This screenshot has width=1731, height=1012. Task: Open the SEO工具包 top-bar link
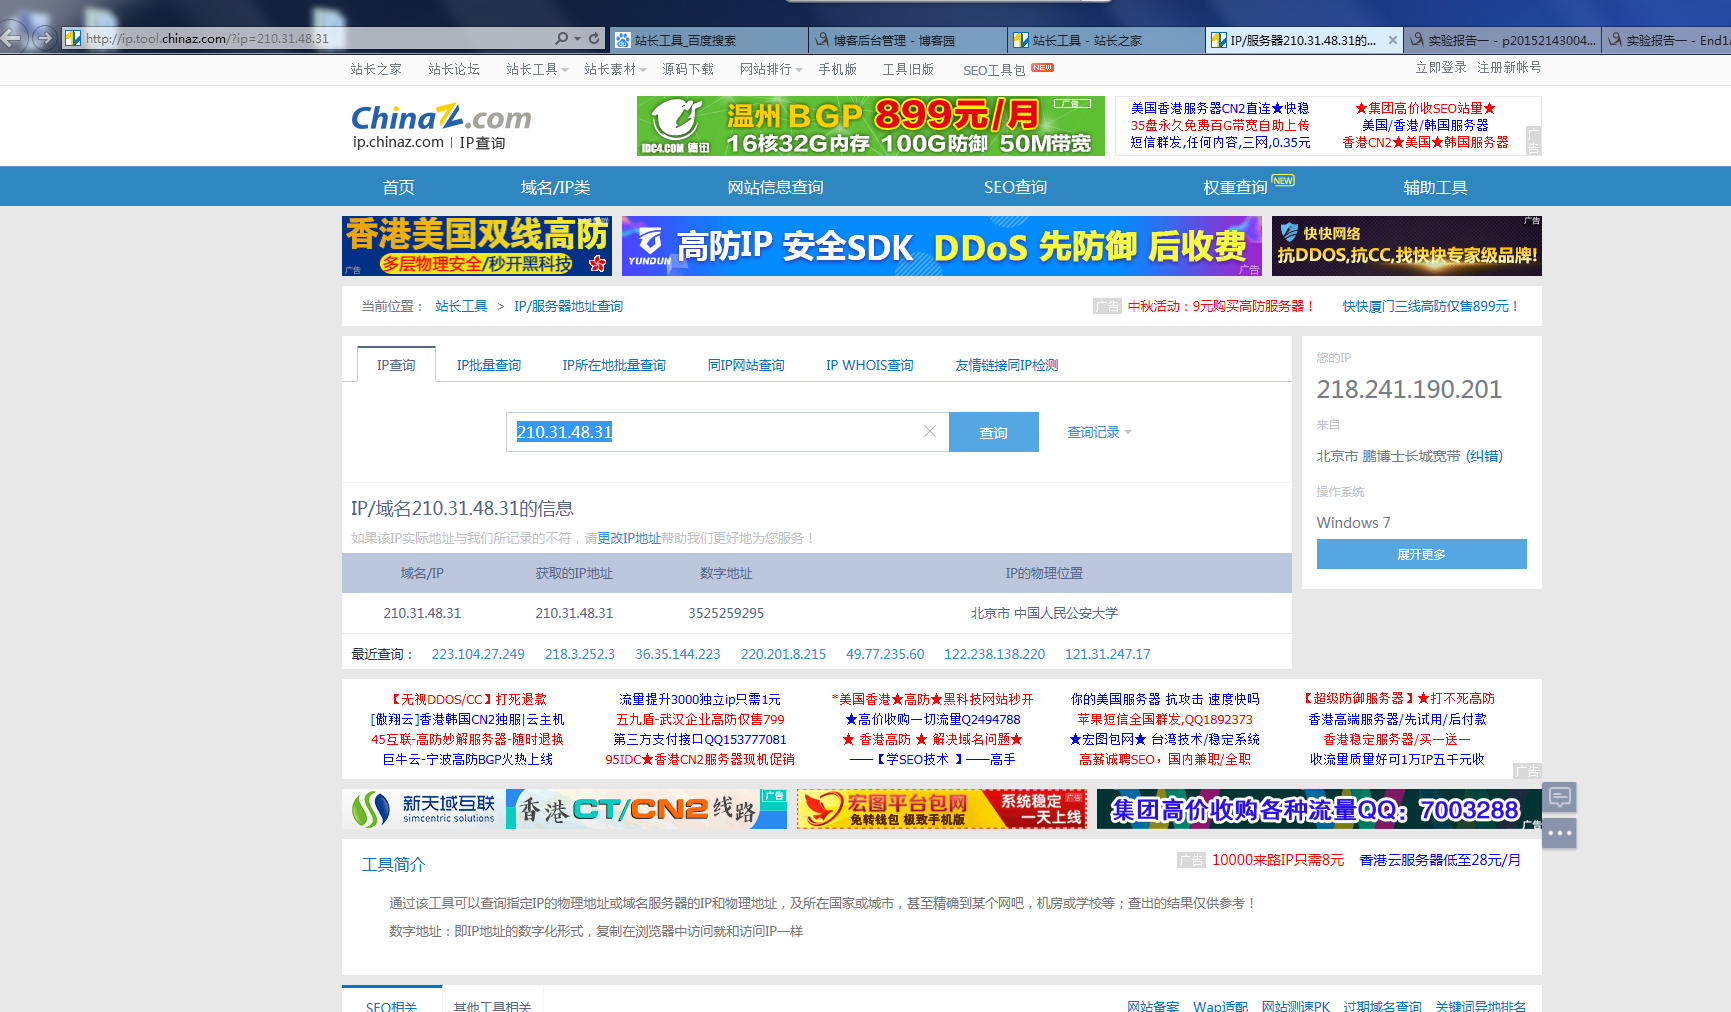pyautogui.click(x=994, y=70)
